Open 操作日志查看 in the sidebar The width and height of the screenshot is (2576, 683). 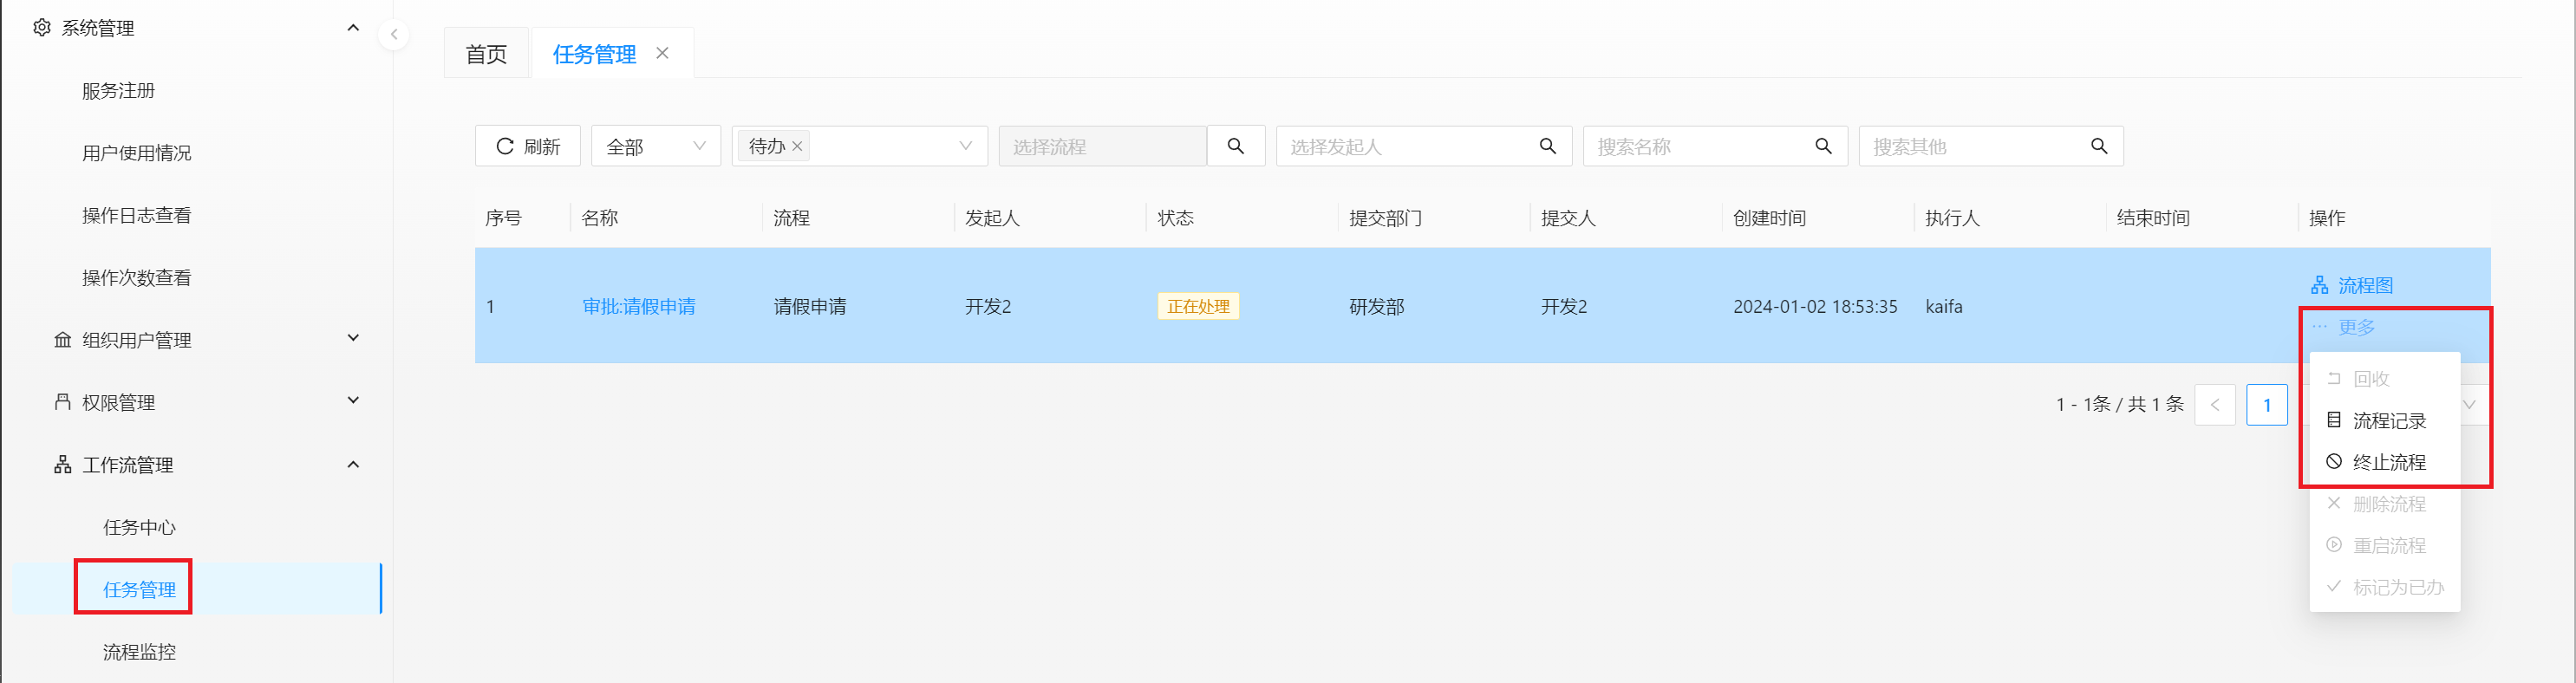pyautogui.click(x=136, y=216)
